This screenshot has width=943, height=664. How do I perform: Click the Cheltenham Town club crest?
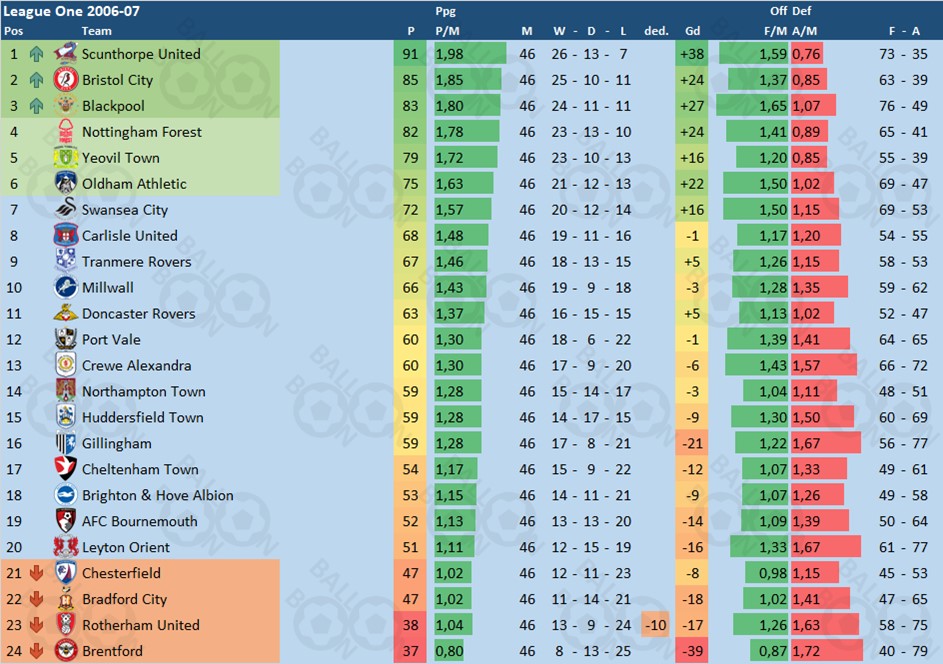tap(66, 469)
